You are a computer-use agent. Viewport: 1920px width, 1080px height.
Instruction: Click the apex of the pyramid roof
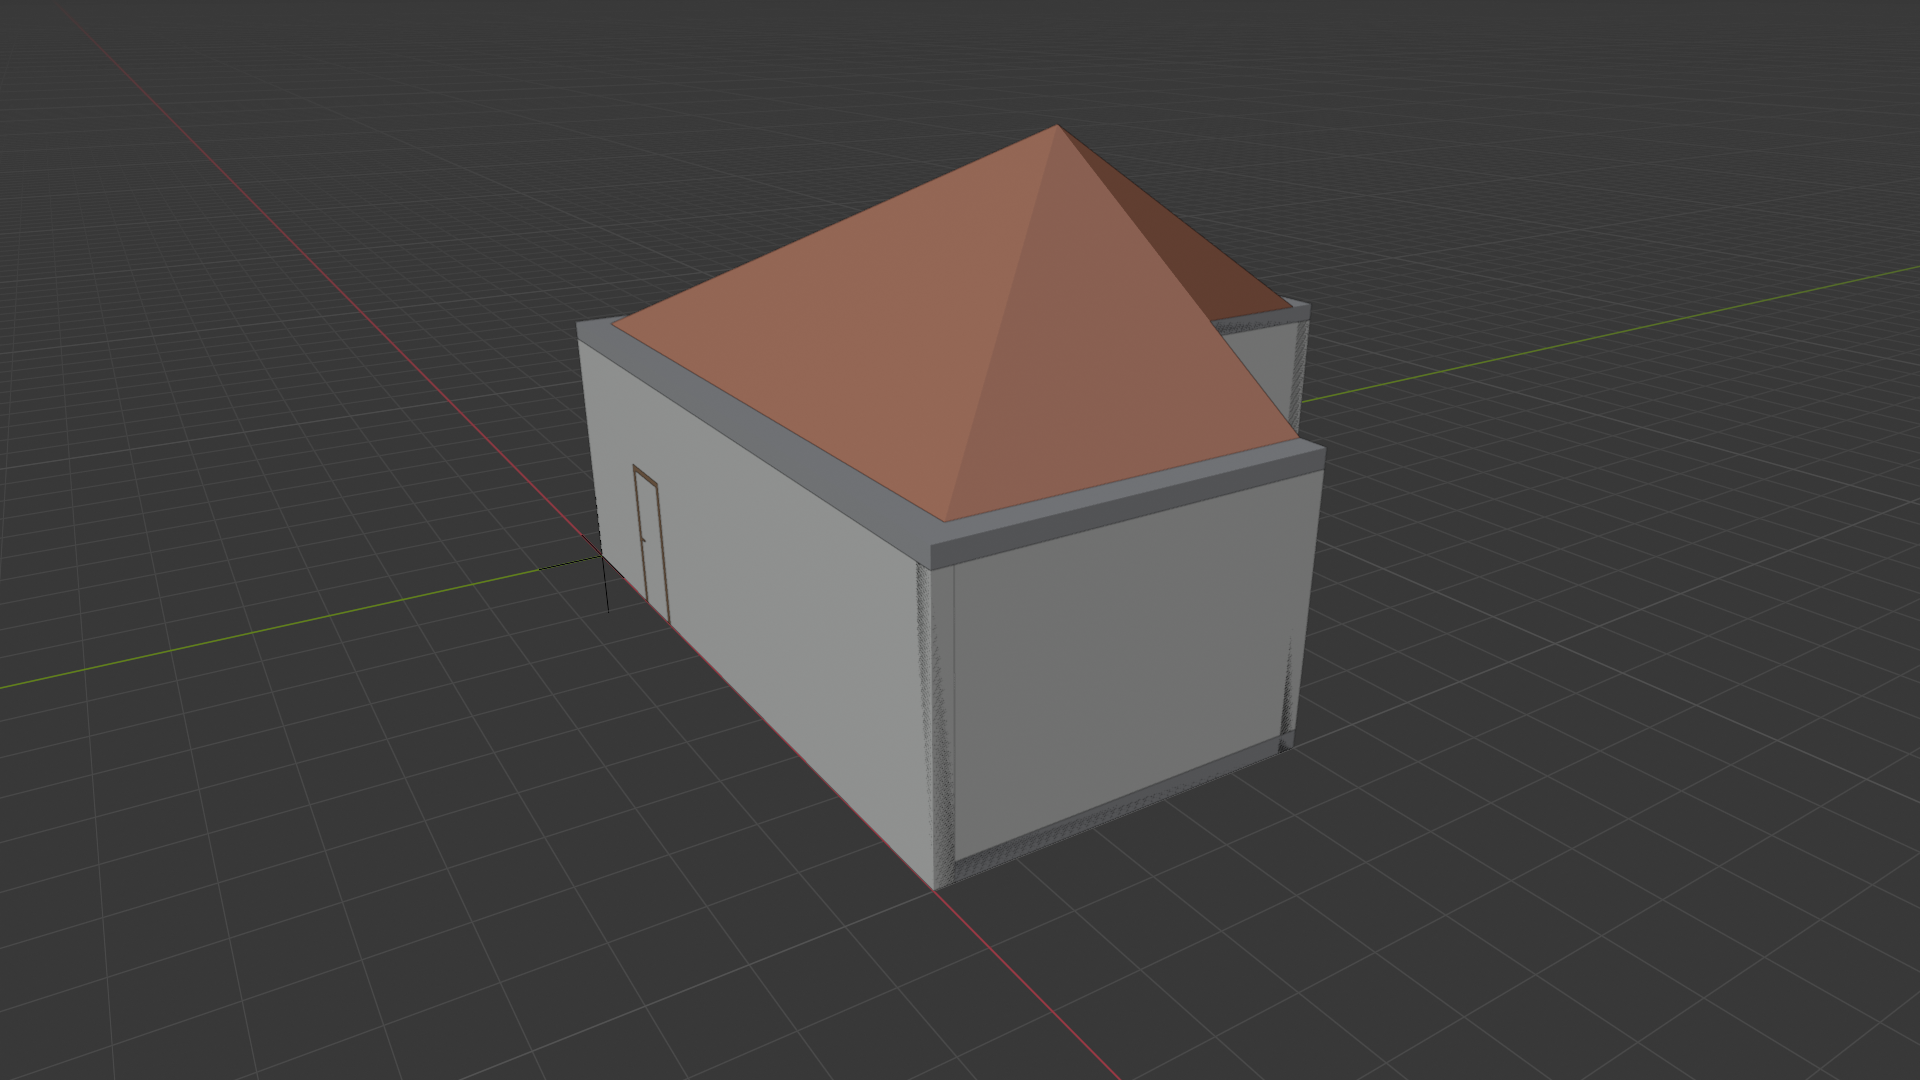pos(1057,126)
